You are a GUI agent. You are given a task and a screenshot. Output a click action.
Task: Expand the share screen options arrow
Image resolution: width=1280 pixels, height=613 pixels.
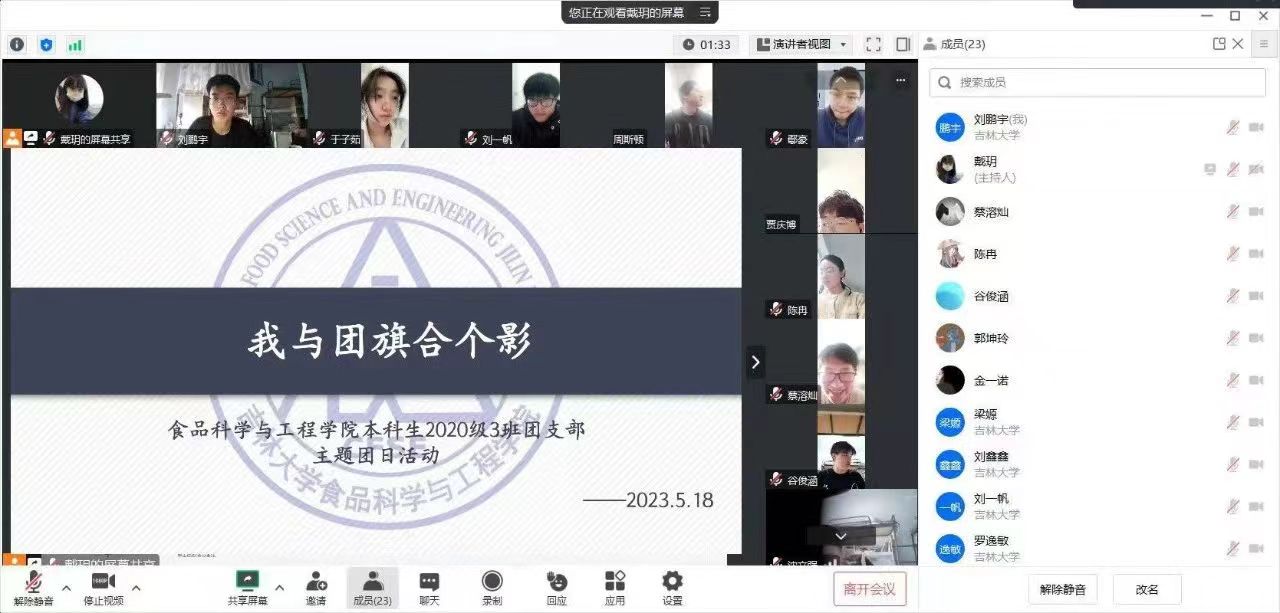(x=280, y=587)
